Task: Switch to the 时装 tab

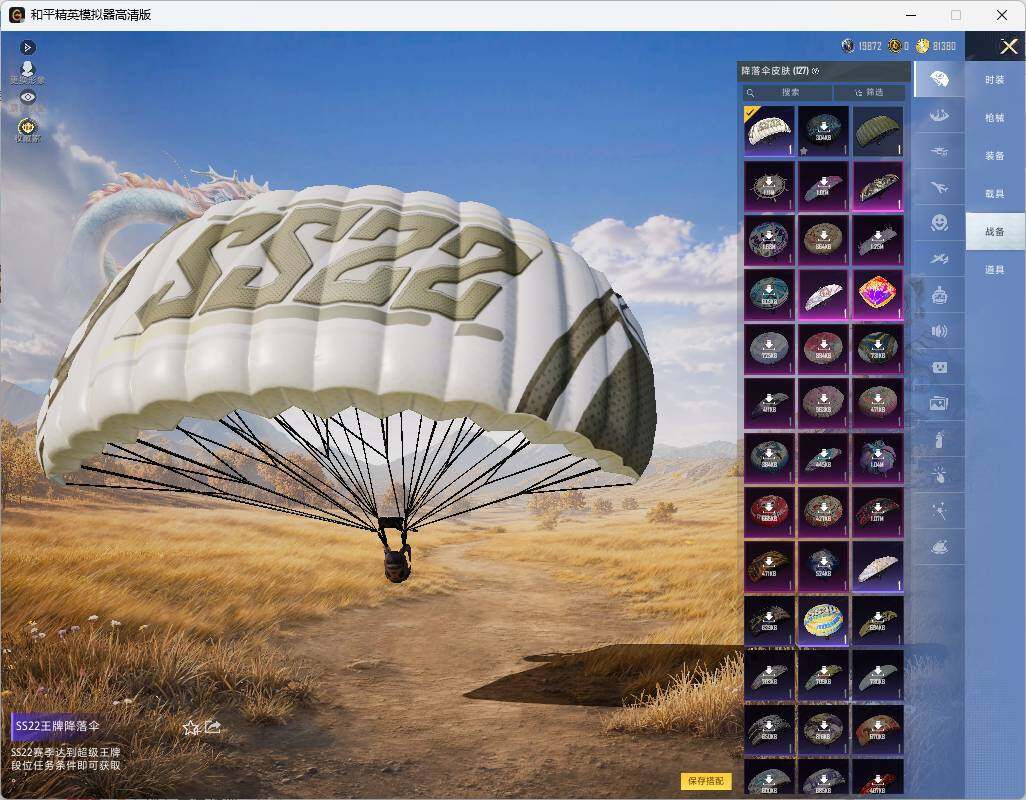Action: 995,80
